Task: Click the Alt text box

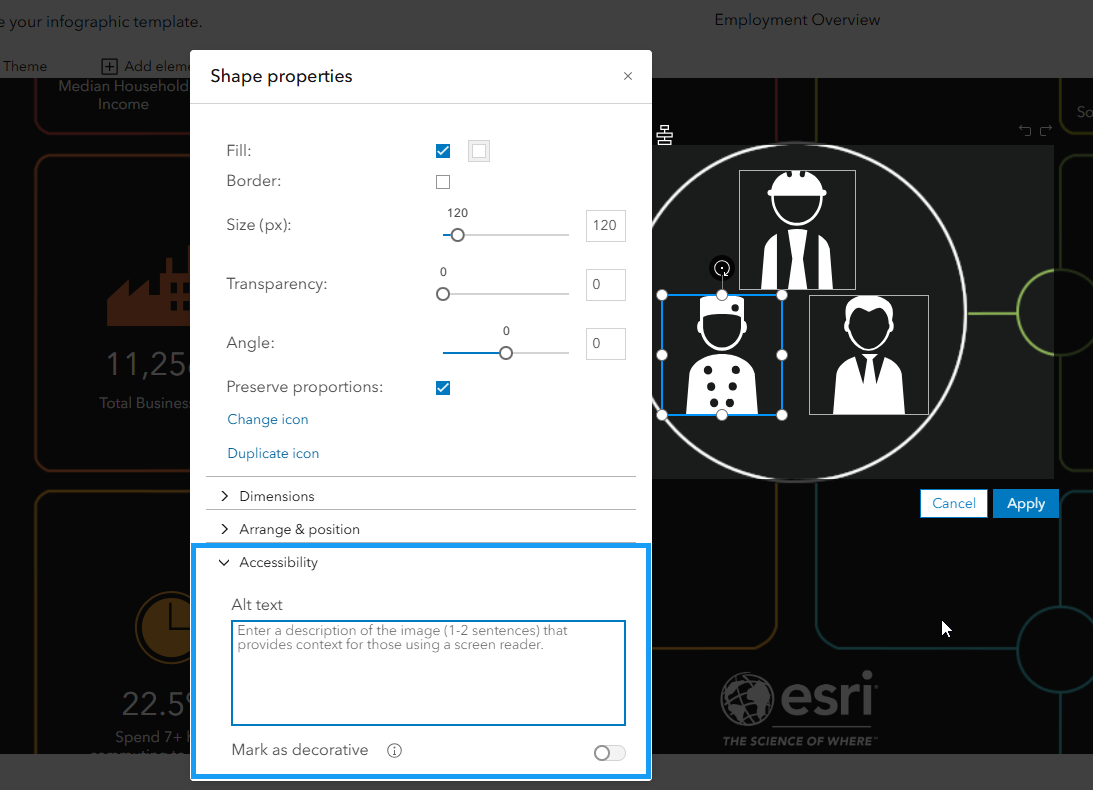Action: (x=428, y=673)
